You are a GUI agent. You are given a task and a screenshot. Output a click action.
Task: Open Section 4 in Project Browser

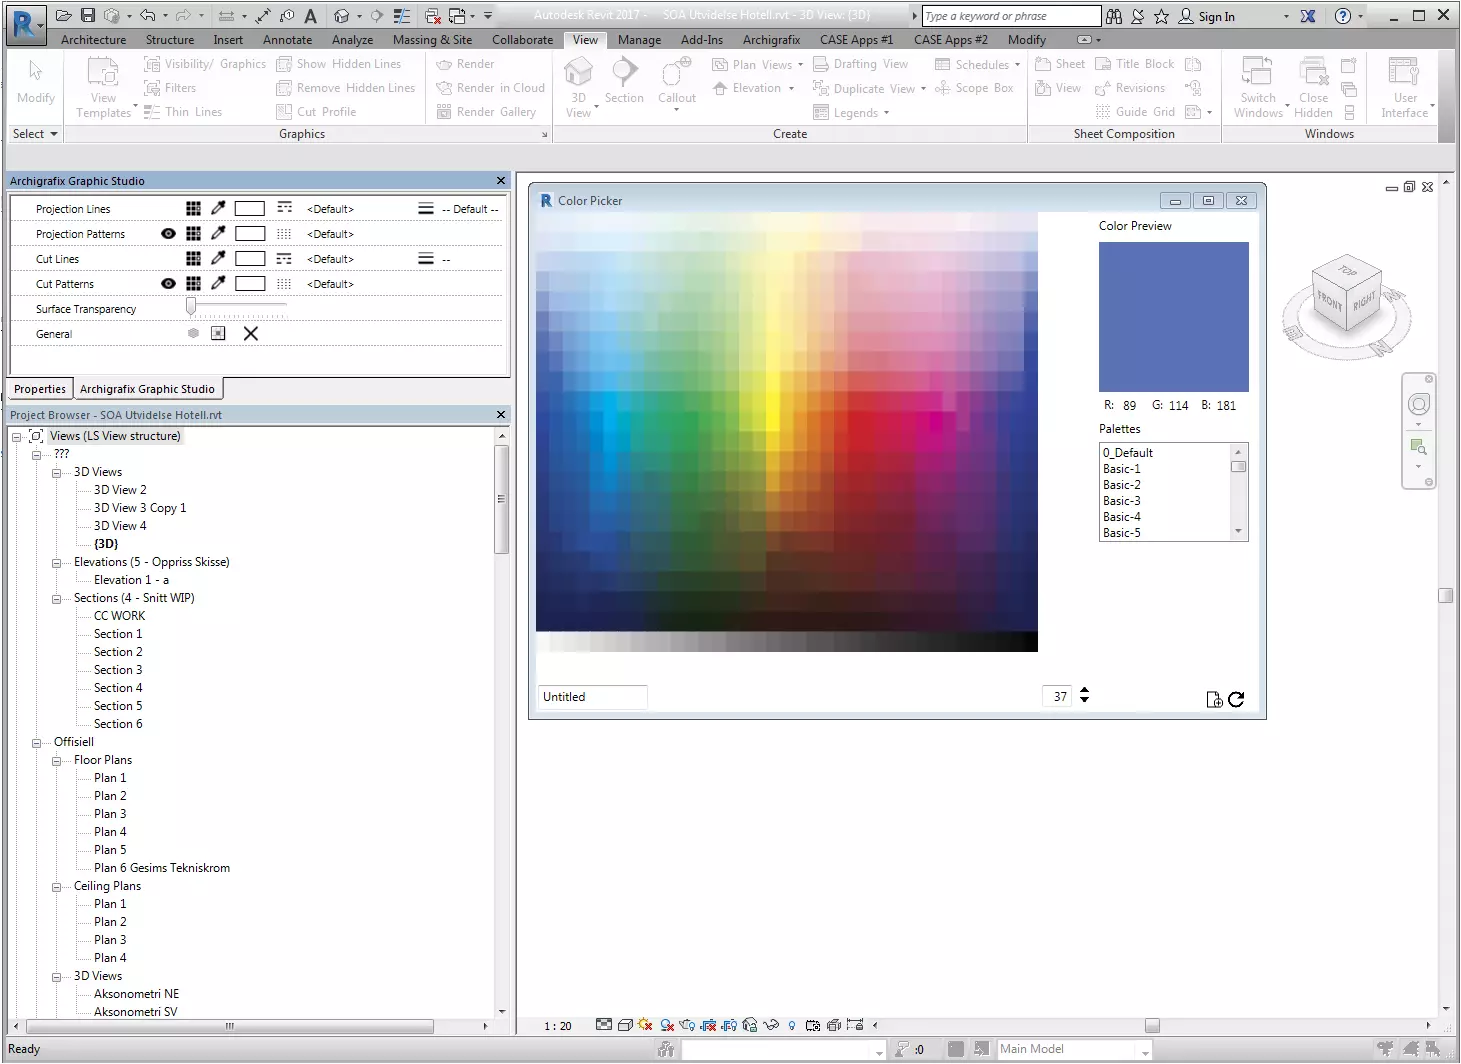tap(118, 688)
